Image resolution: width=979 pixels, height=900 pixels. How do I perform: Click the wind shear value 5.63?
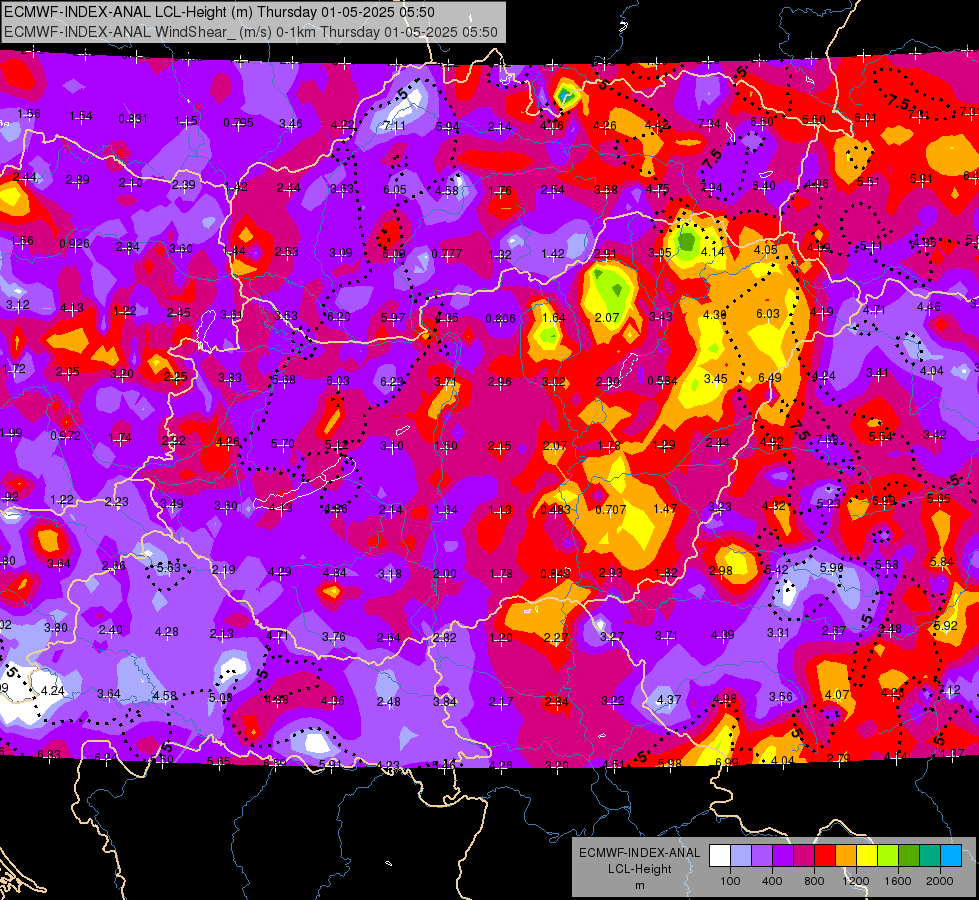point(169,567)
